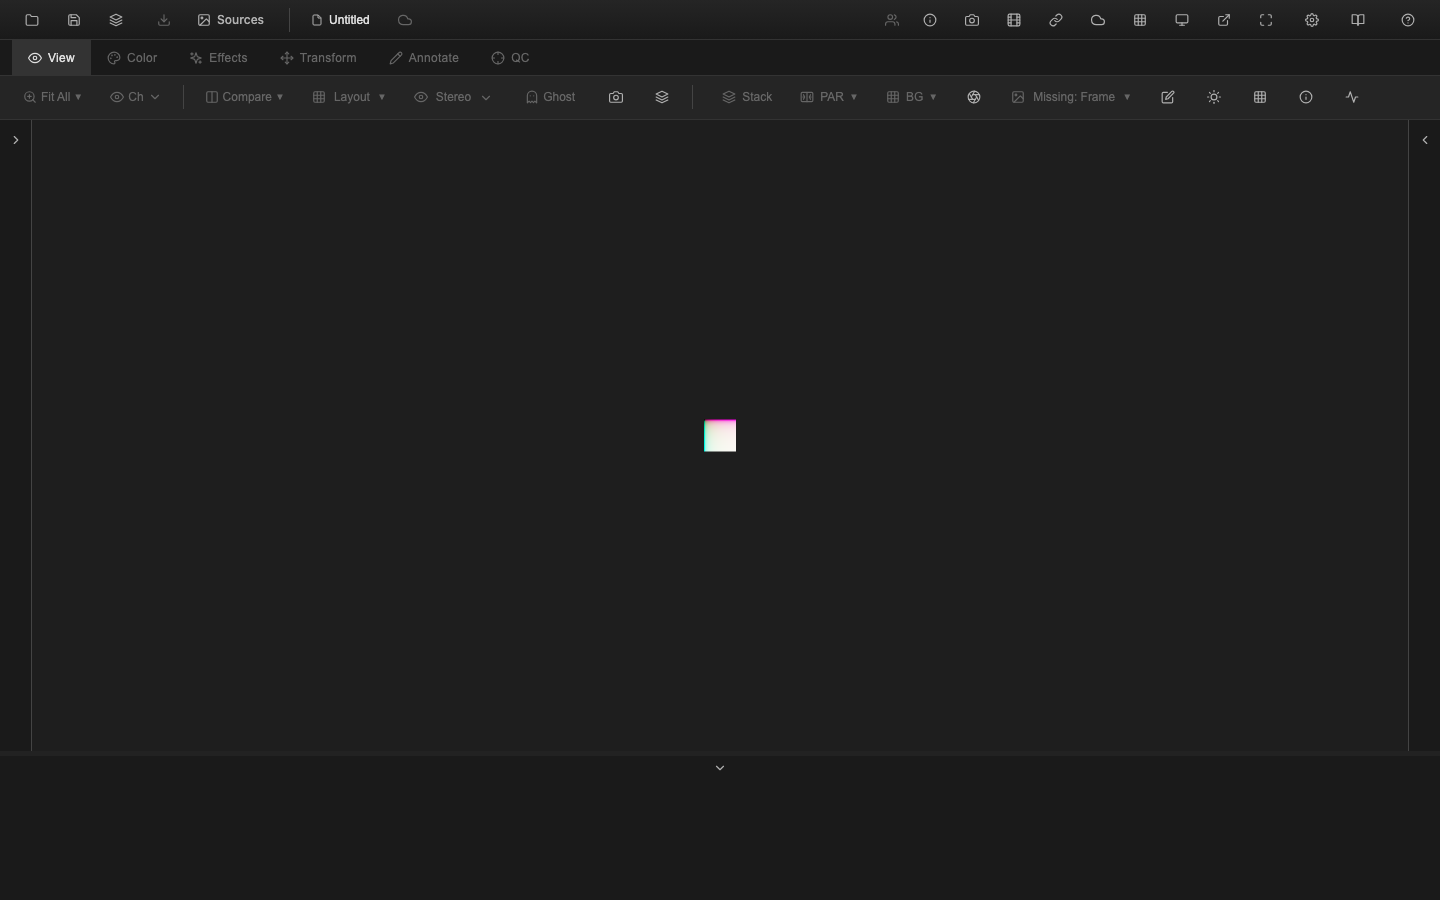Open the Stereo dropdown

(451, 97)
